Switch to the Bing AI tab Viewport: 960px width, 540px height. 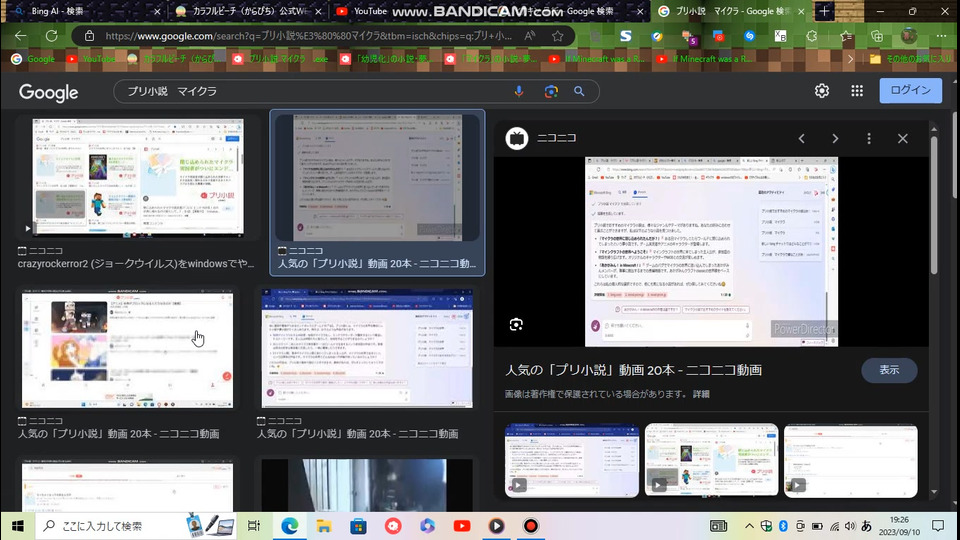pyautogui.click(x=86, y=11)
